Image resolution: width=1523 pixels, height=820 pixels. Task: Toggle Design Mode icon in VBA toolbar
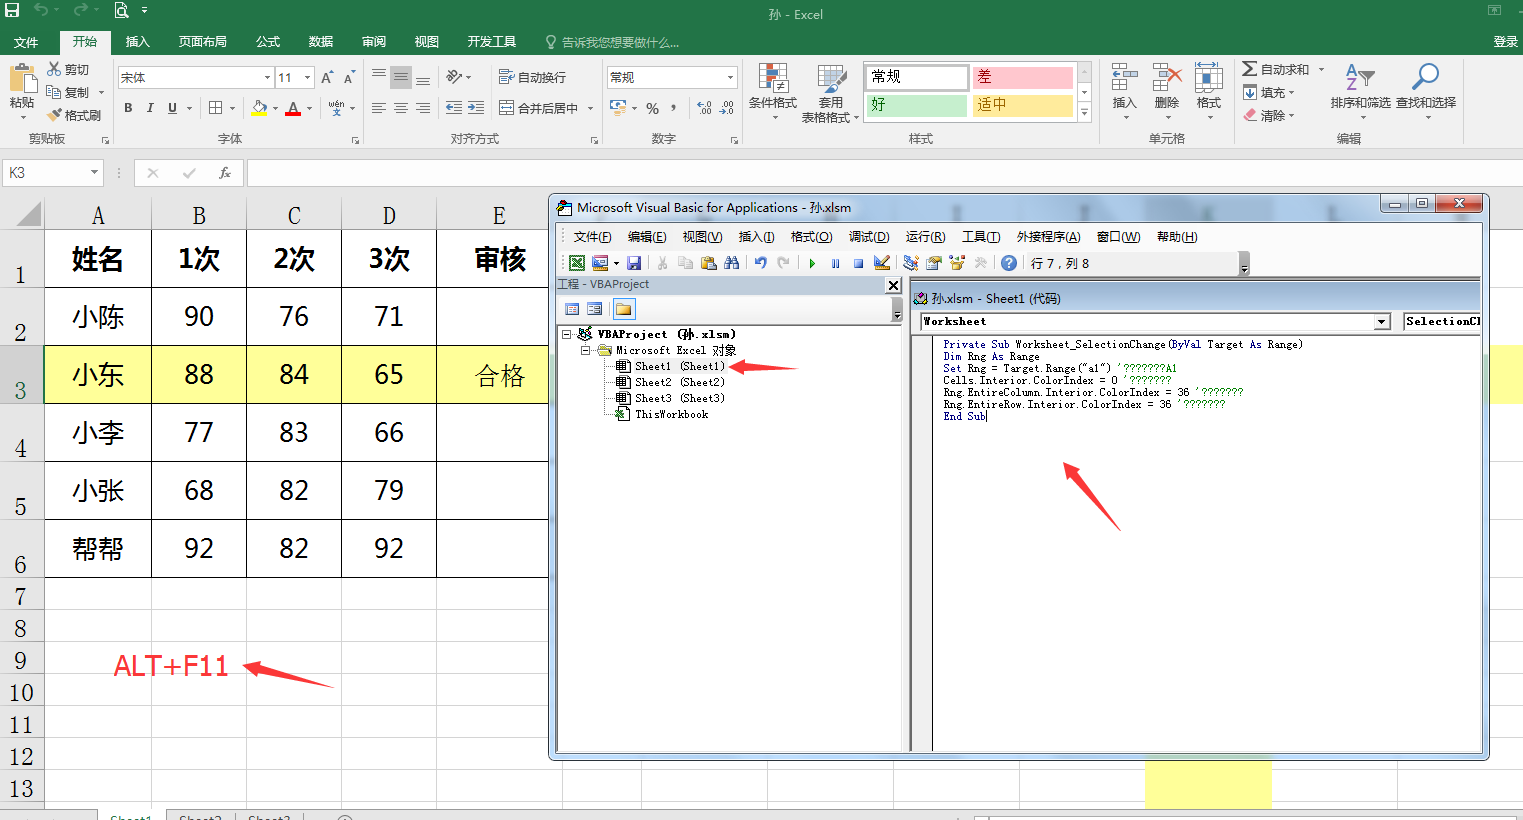[882, 263]
